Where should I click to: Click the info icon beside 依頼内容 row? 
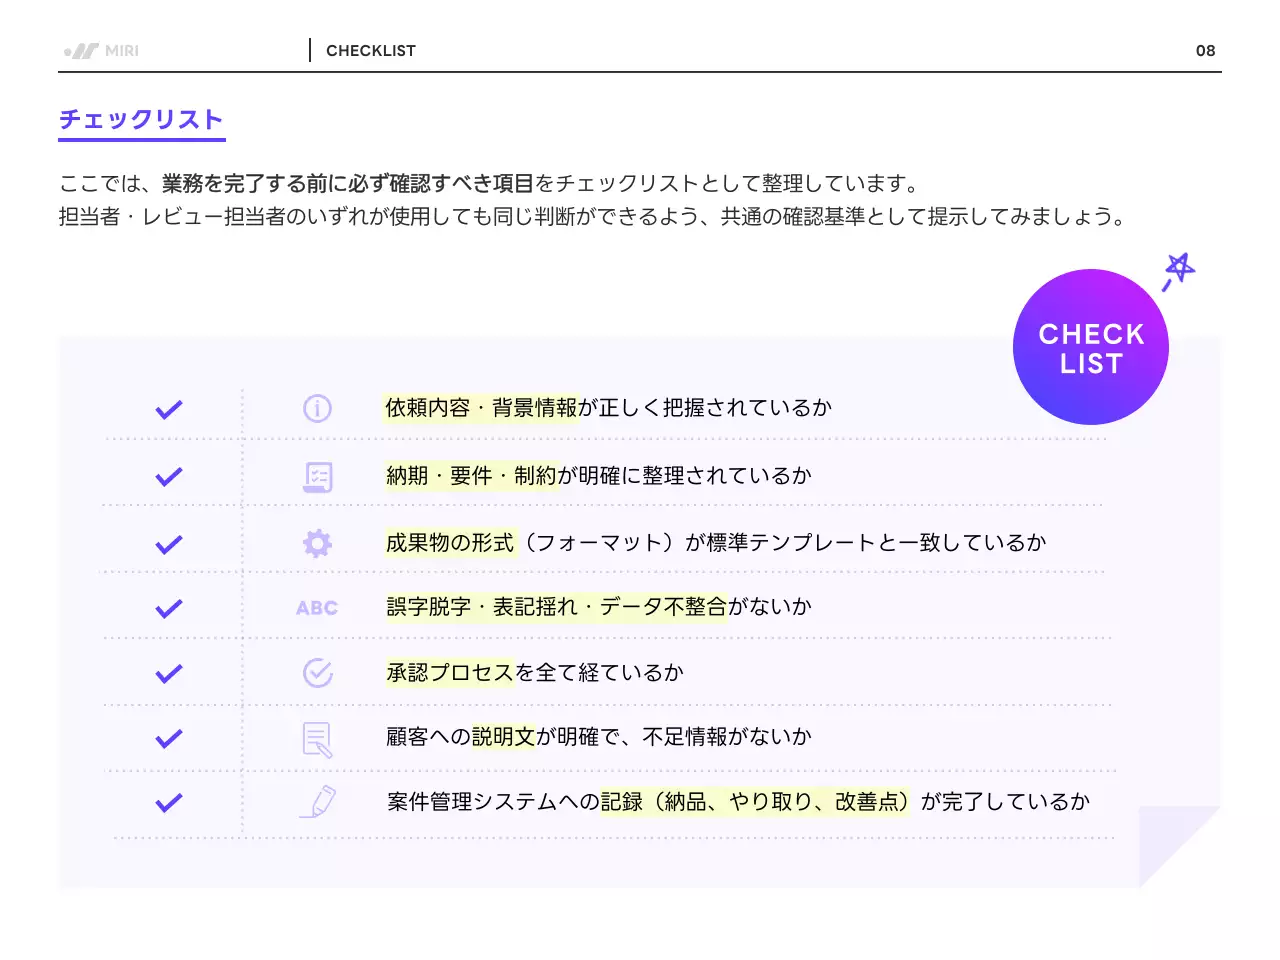(x=316, y=408)
